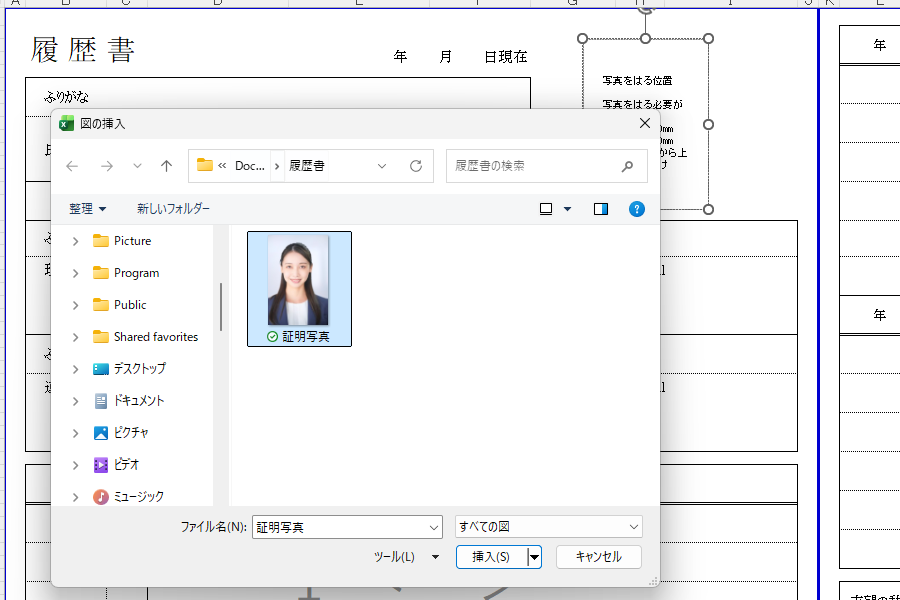Insert the picture with 挿入(S)
This screenshot has width=900, height=600.
tap(493, 557)
